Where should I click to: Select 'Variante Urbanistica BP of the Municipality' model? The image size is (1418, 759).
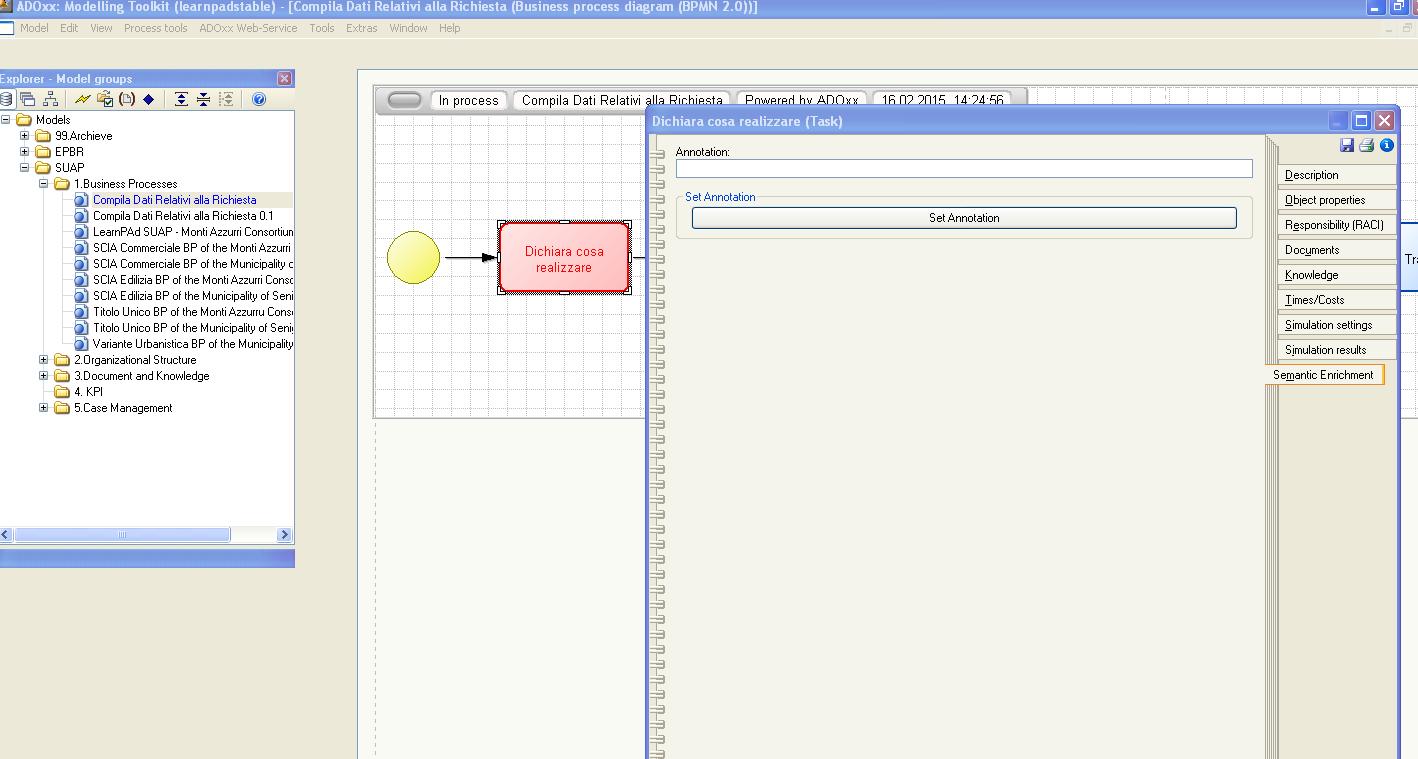click(x=193, y=344)
